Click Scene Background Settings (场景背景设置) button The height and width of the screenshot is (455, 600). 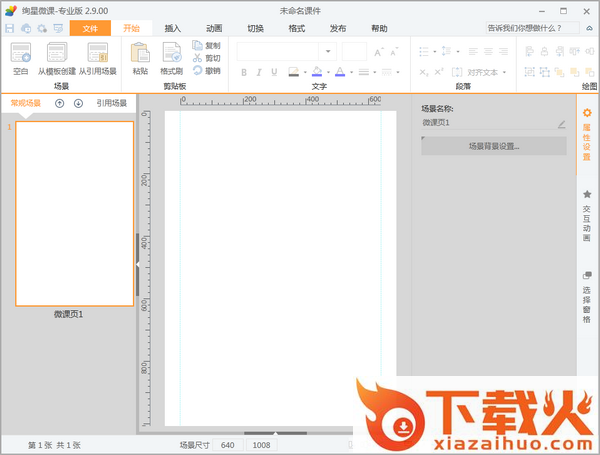(494, 146)
